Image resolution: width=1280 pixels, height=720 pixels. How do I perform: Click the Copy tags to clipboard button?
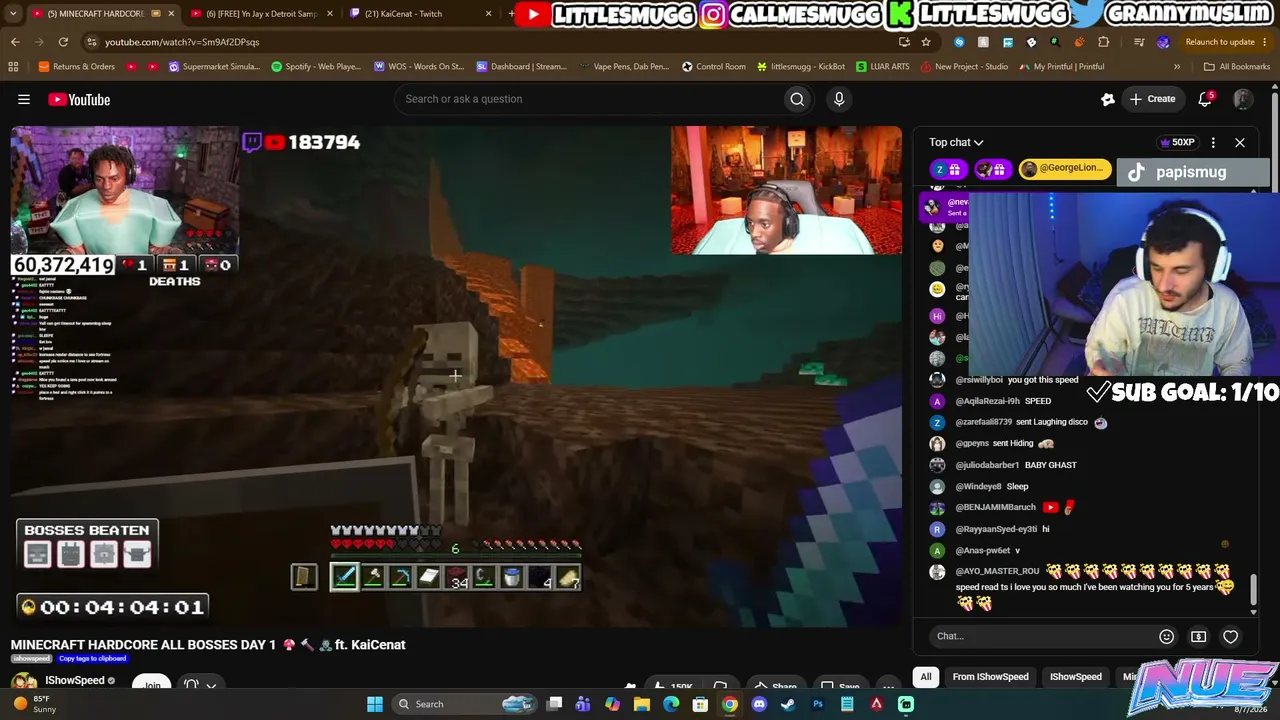(x=93, y=659)
